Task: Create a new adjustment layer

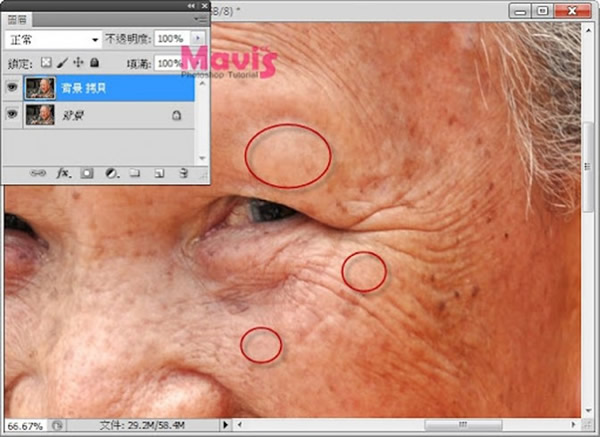Action: [x=110, y=172]
